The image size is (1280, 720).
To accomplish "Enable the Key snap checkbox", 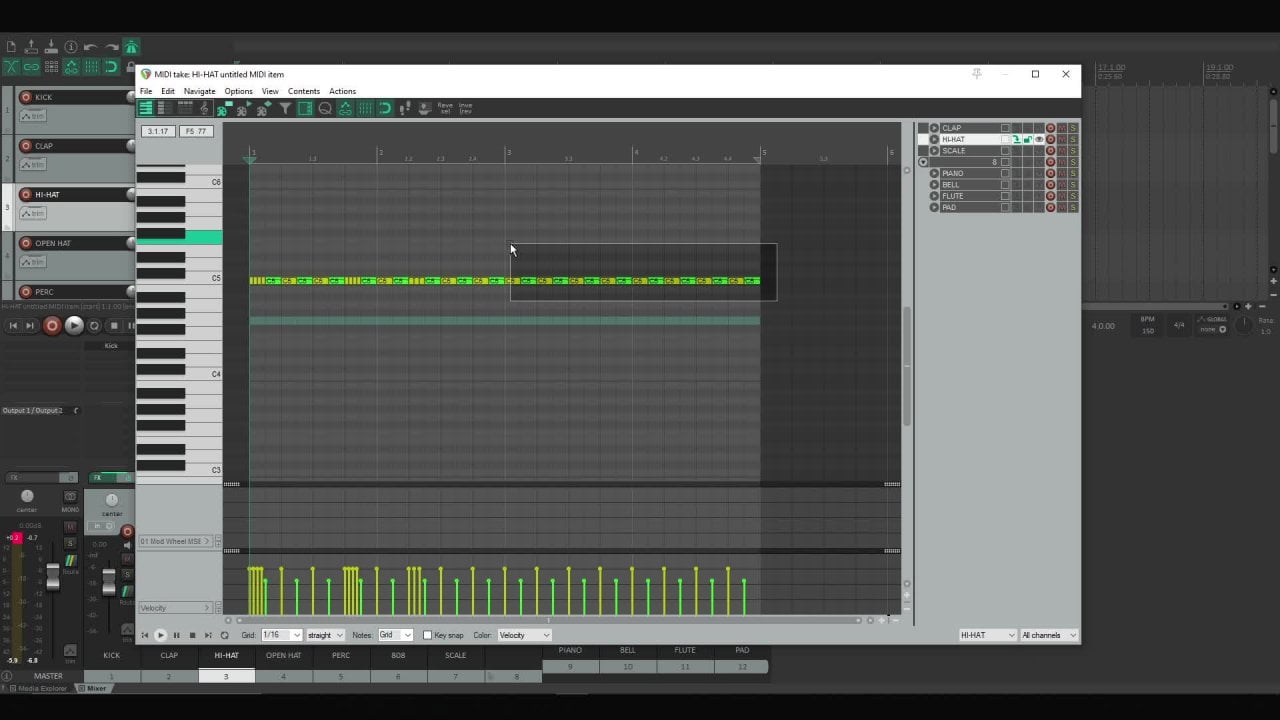I will point(428,635).
